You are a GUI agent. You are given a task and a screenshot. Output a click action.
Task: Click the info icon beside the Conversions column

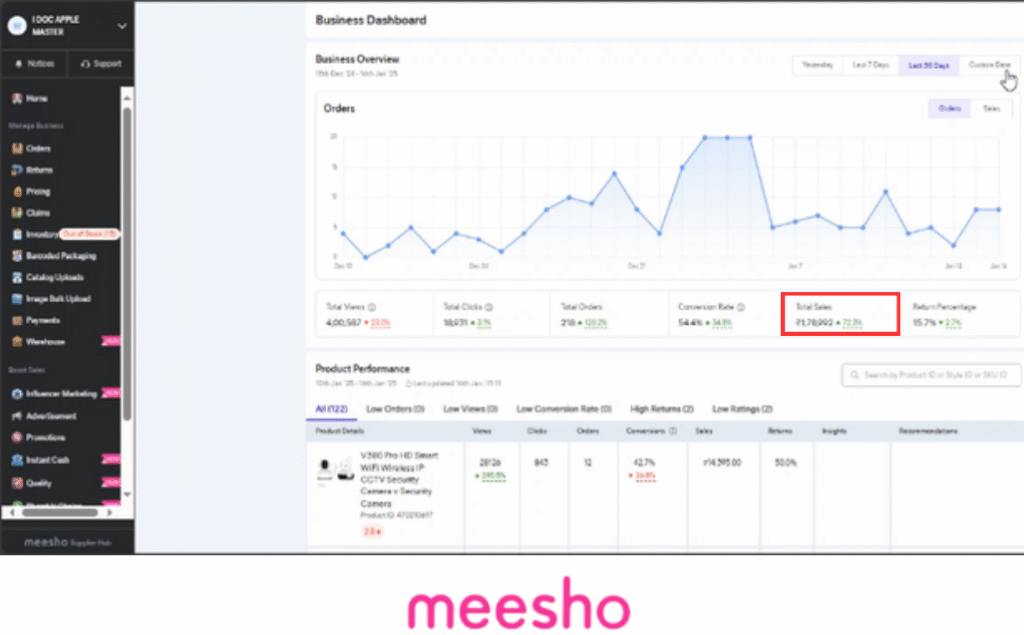(673, 431)
